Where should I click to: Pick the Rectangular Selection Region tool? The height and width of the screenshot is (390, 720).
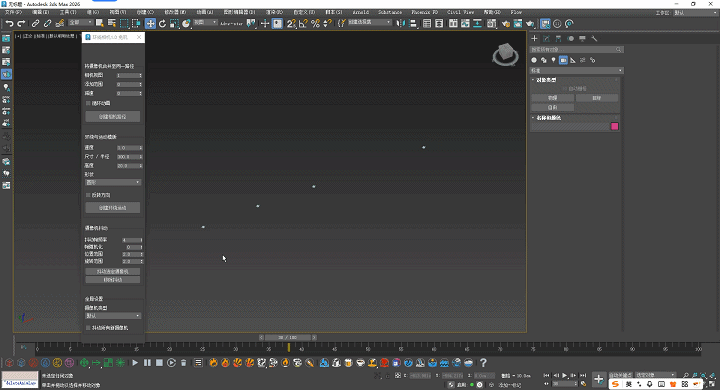coord(124,23)
